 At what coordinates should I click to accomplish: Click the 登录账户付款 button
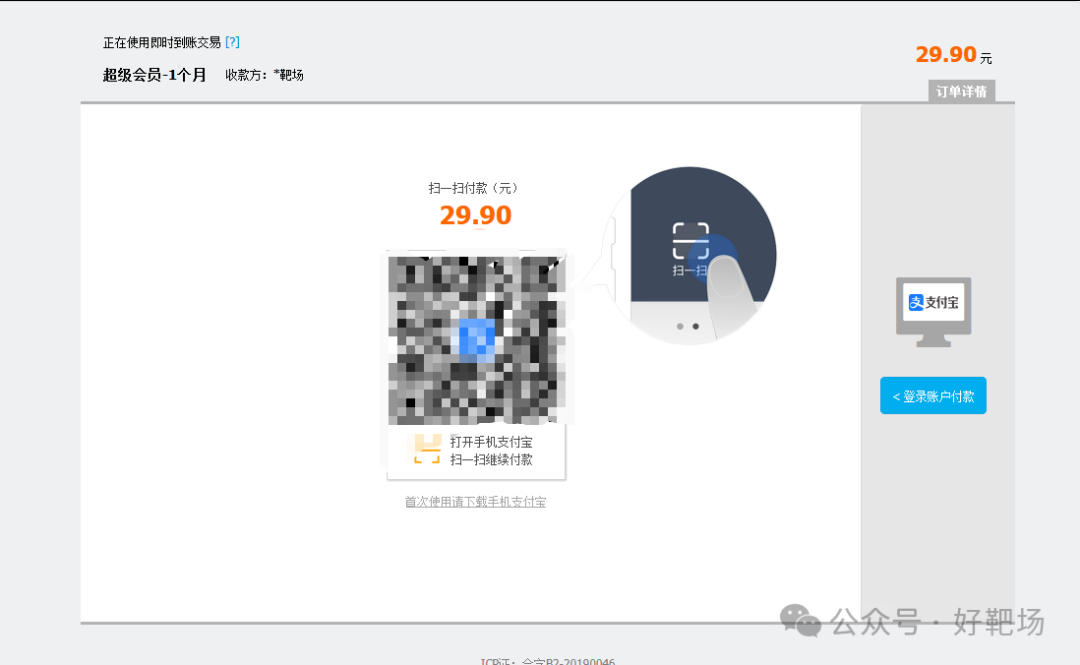point(933,396)
